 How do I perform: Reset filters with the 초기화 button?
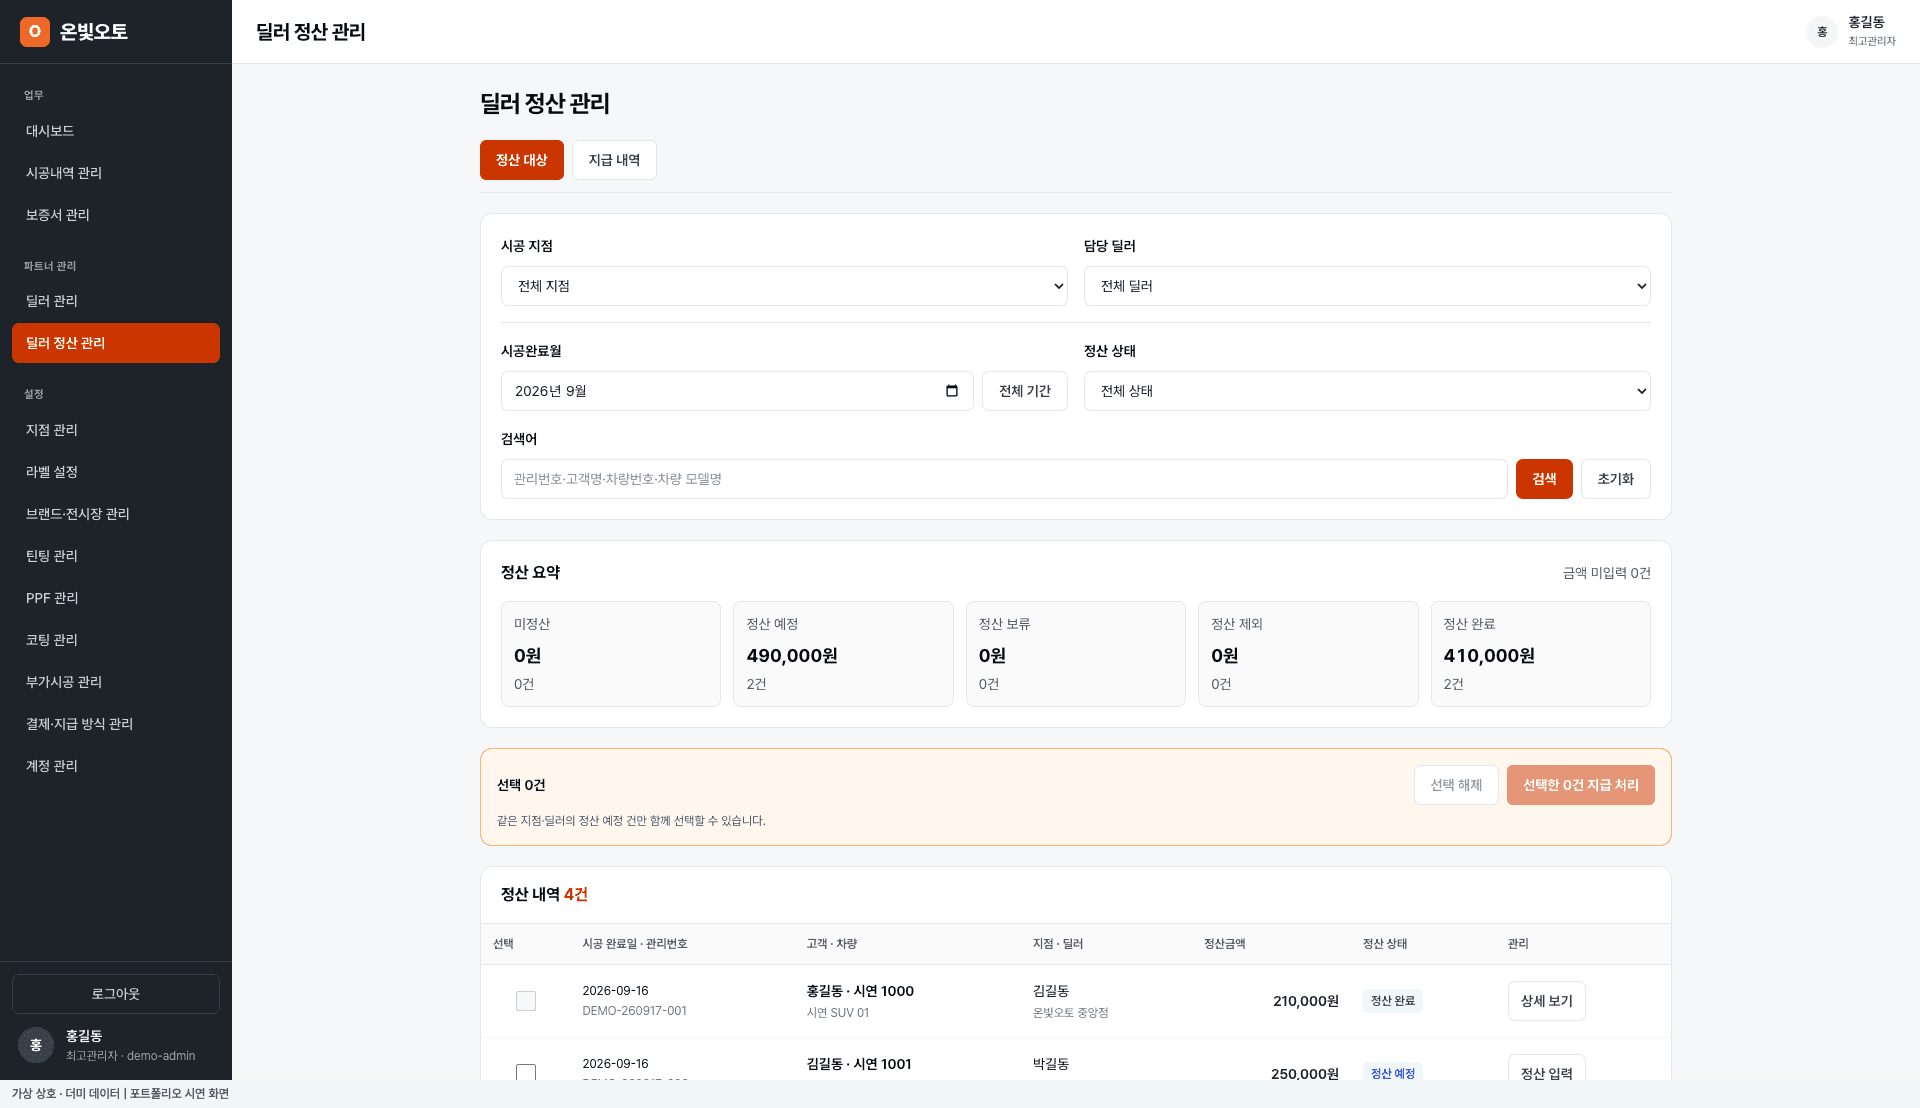[1616, 479]
